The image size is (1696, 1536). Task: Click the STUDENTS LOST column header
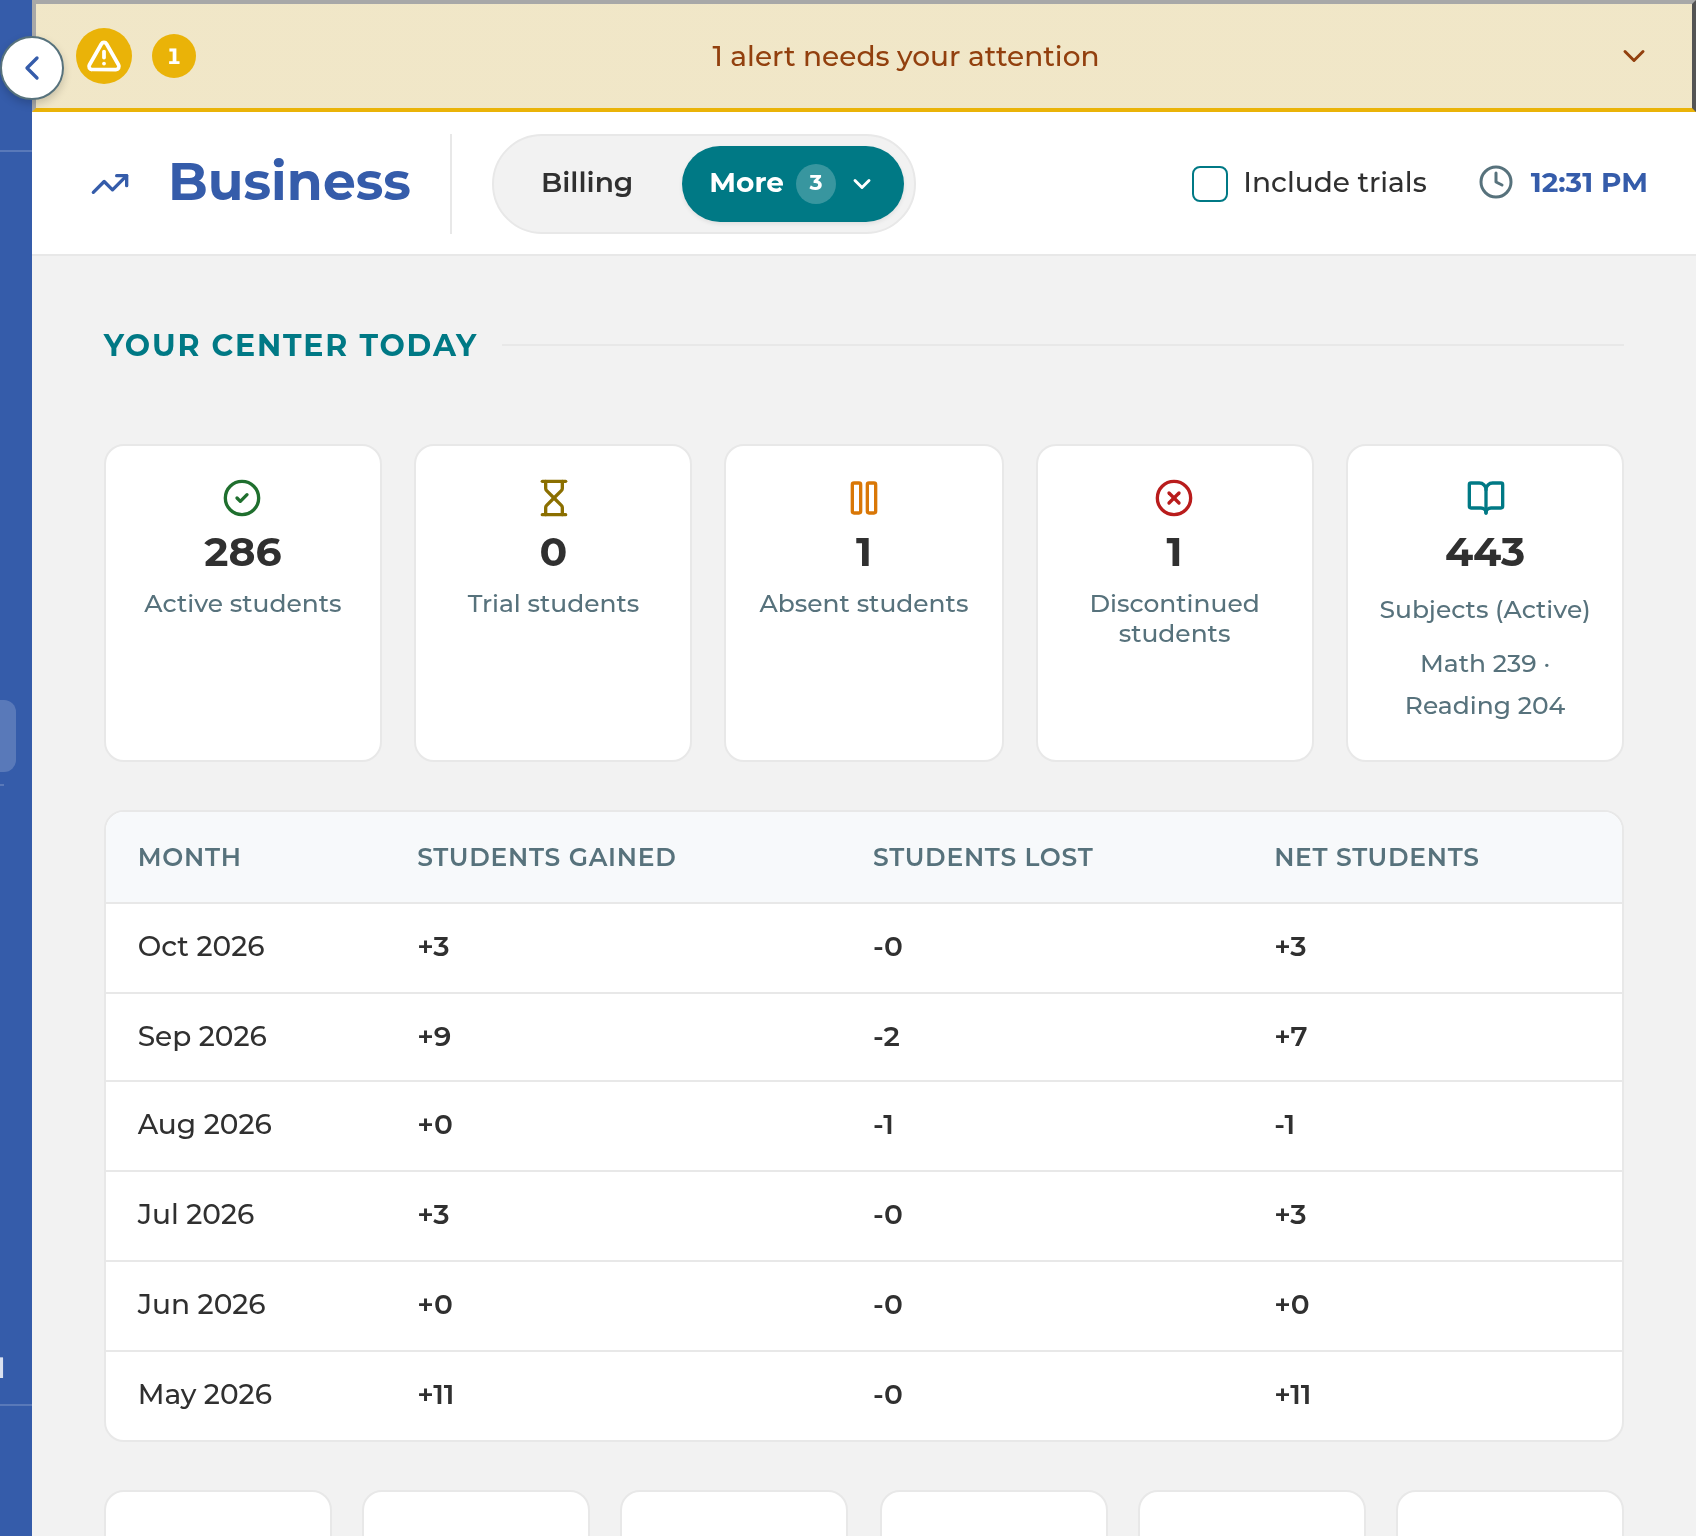click(x=982, y=857)
